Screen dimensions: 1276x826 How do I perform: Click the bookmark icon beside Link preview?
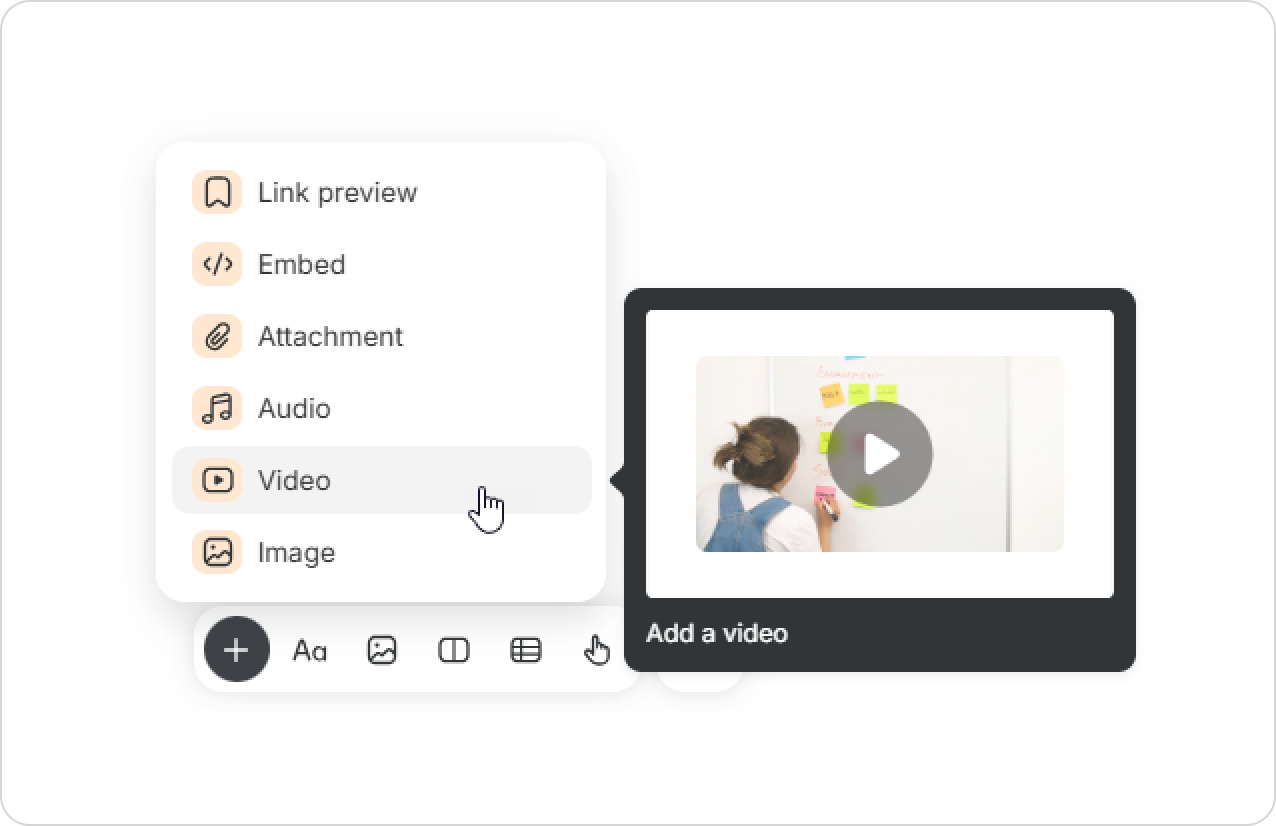217,192
